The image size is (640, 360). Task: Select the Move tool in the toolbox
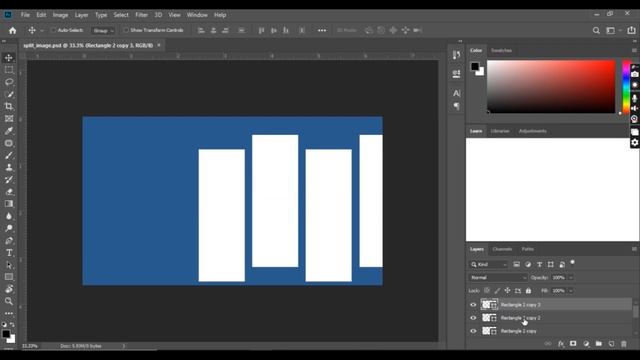9,58
